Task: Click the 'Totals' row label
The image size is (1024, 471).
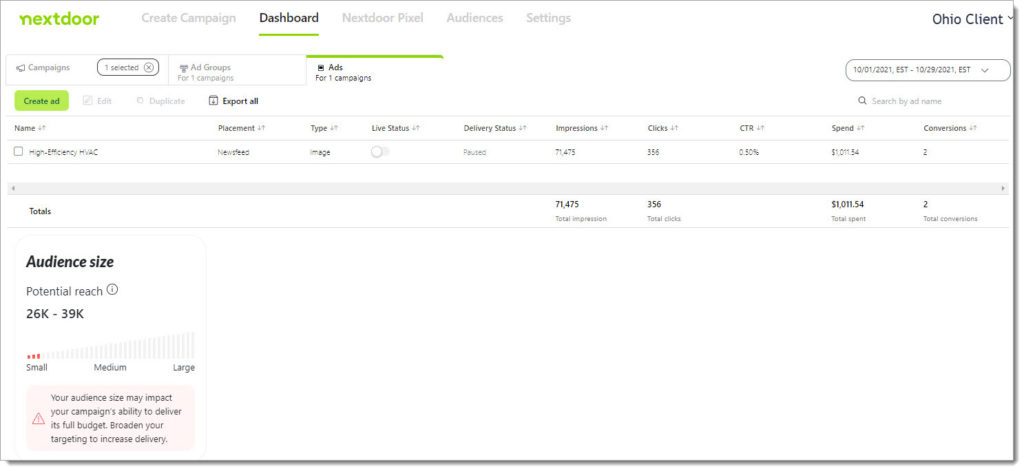Action: (40, 212)
